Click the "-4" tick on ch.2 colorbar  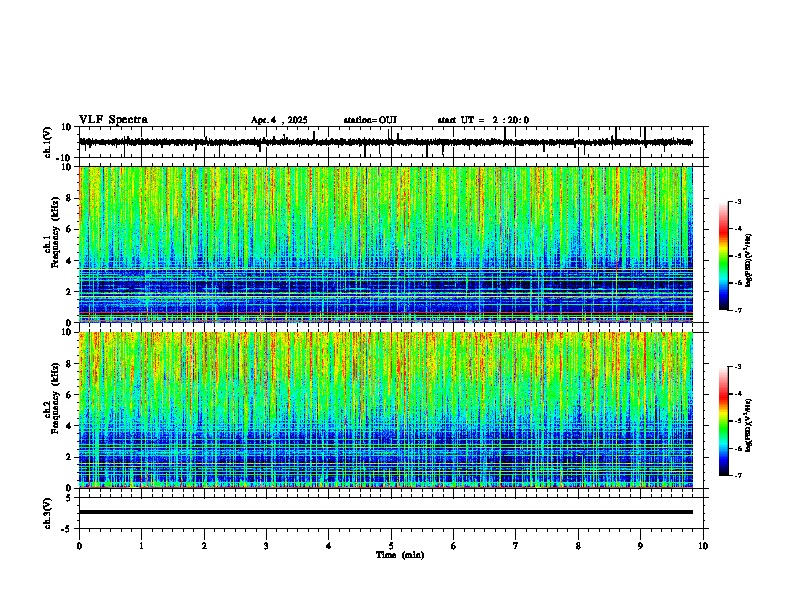738,394
